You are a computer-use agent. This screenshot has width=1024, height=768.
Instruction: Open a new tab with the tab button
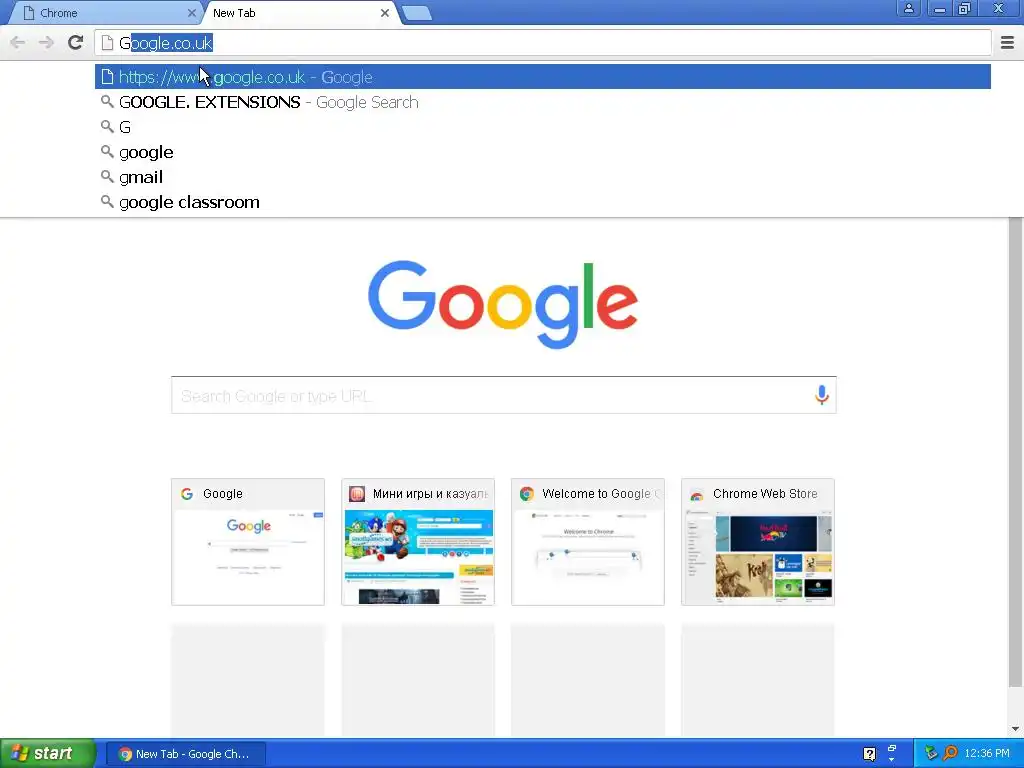click(417, 13)
